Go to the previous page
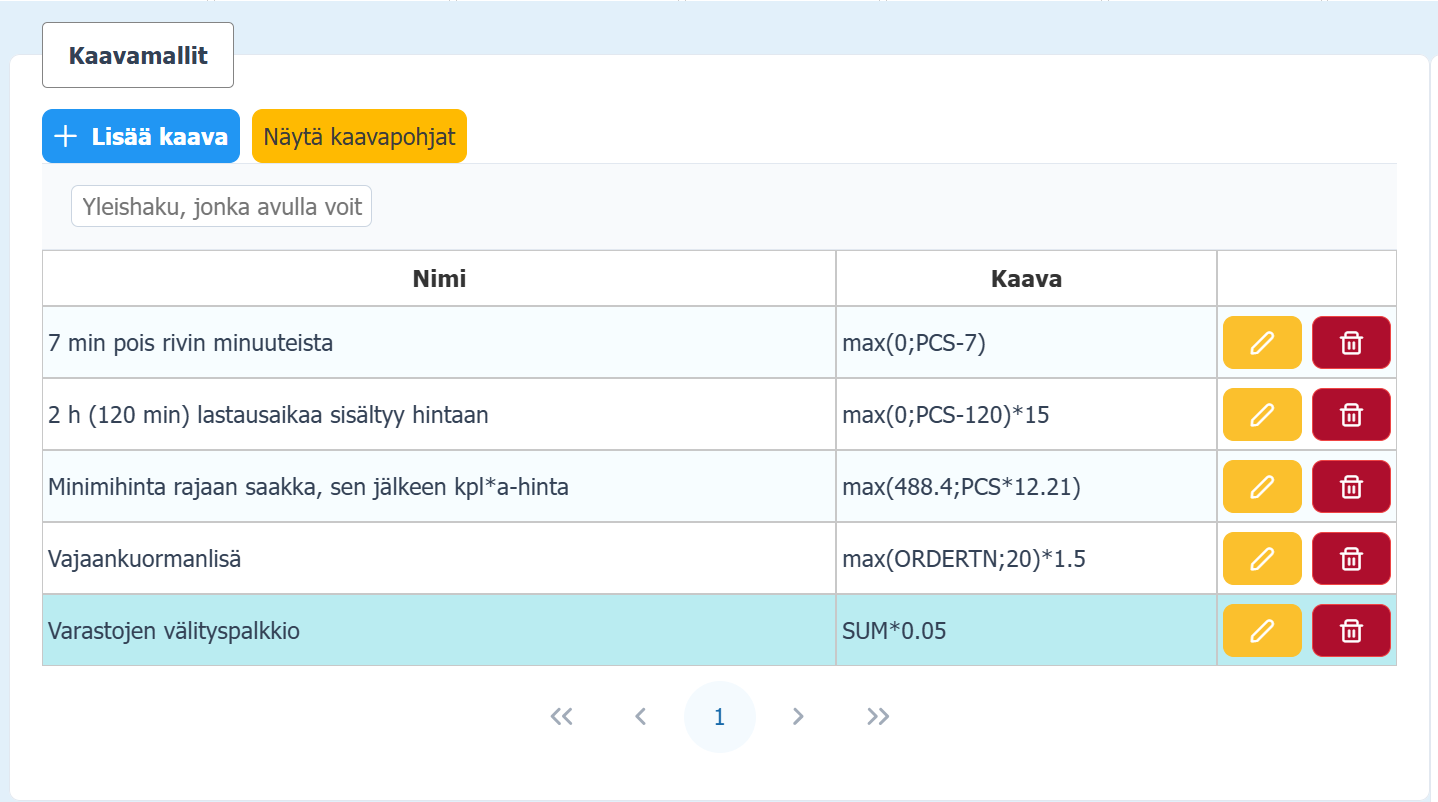 [x=641, y=716]
